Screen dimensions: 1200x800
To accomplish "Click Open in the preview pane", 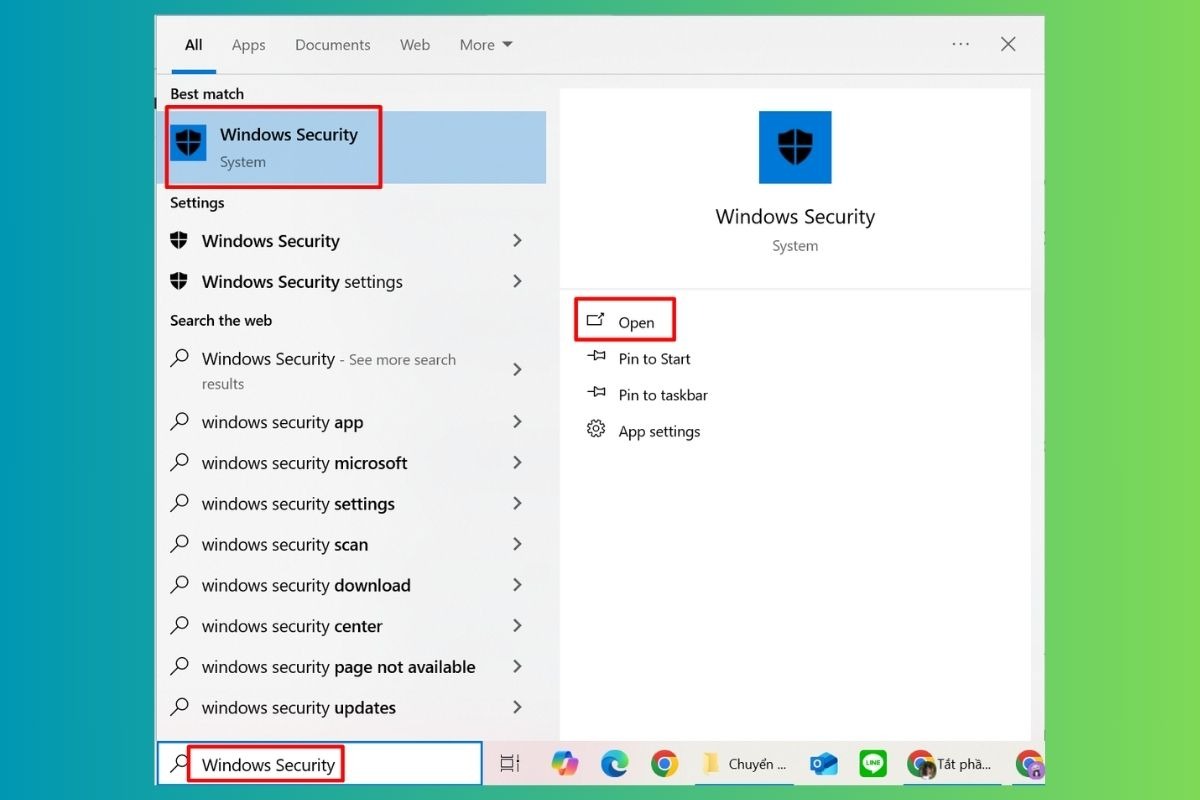I will pos(635,322).
